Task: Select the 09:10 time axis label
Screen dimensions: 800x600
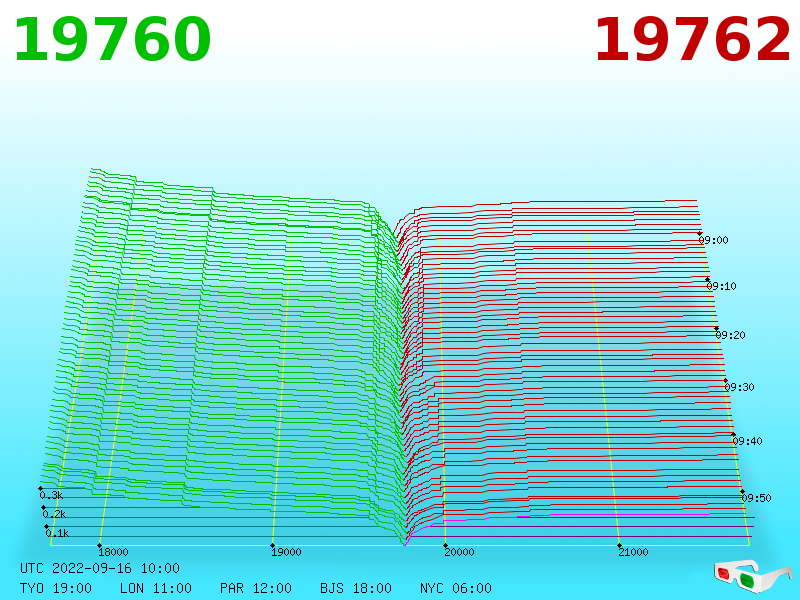Action: pos(721,286)
